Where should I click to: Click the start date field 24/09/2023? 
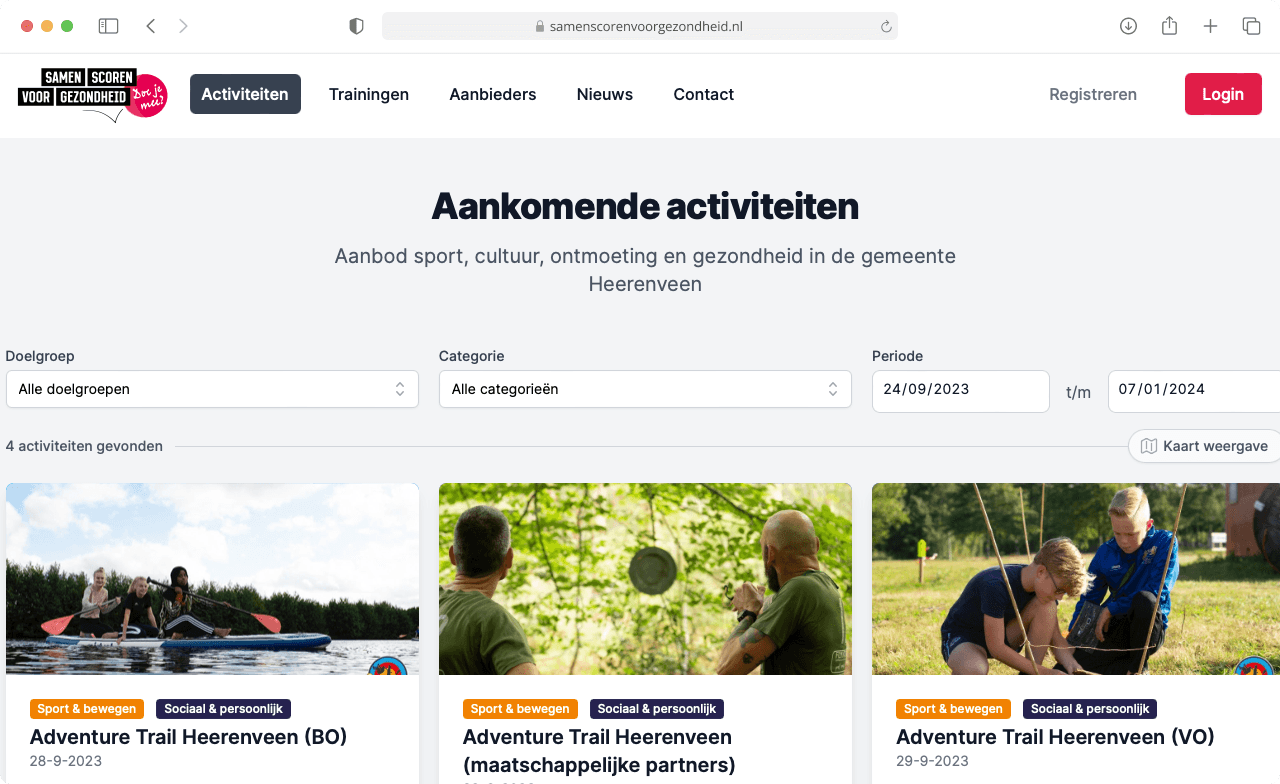pyautogui.click(x=961, y=391)
